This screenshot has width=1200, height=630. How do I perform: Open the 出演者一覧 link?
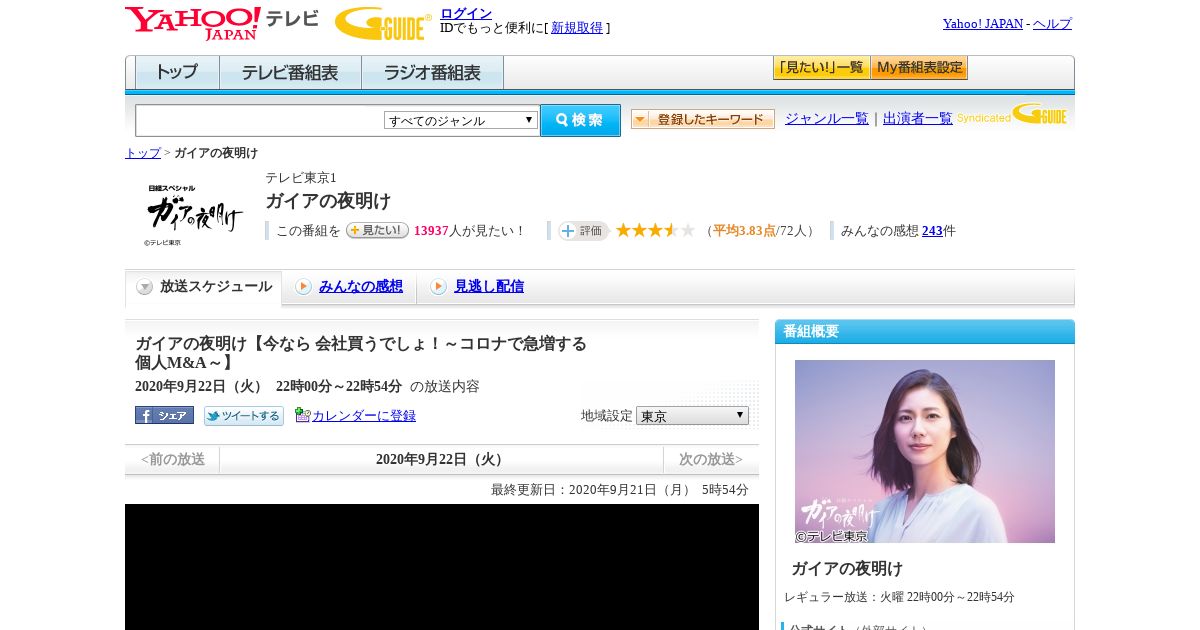pyautogui.click(x=918, y=119)
